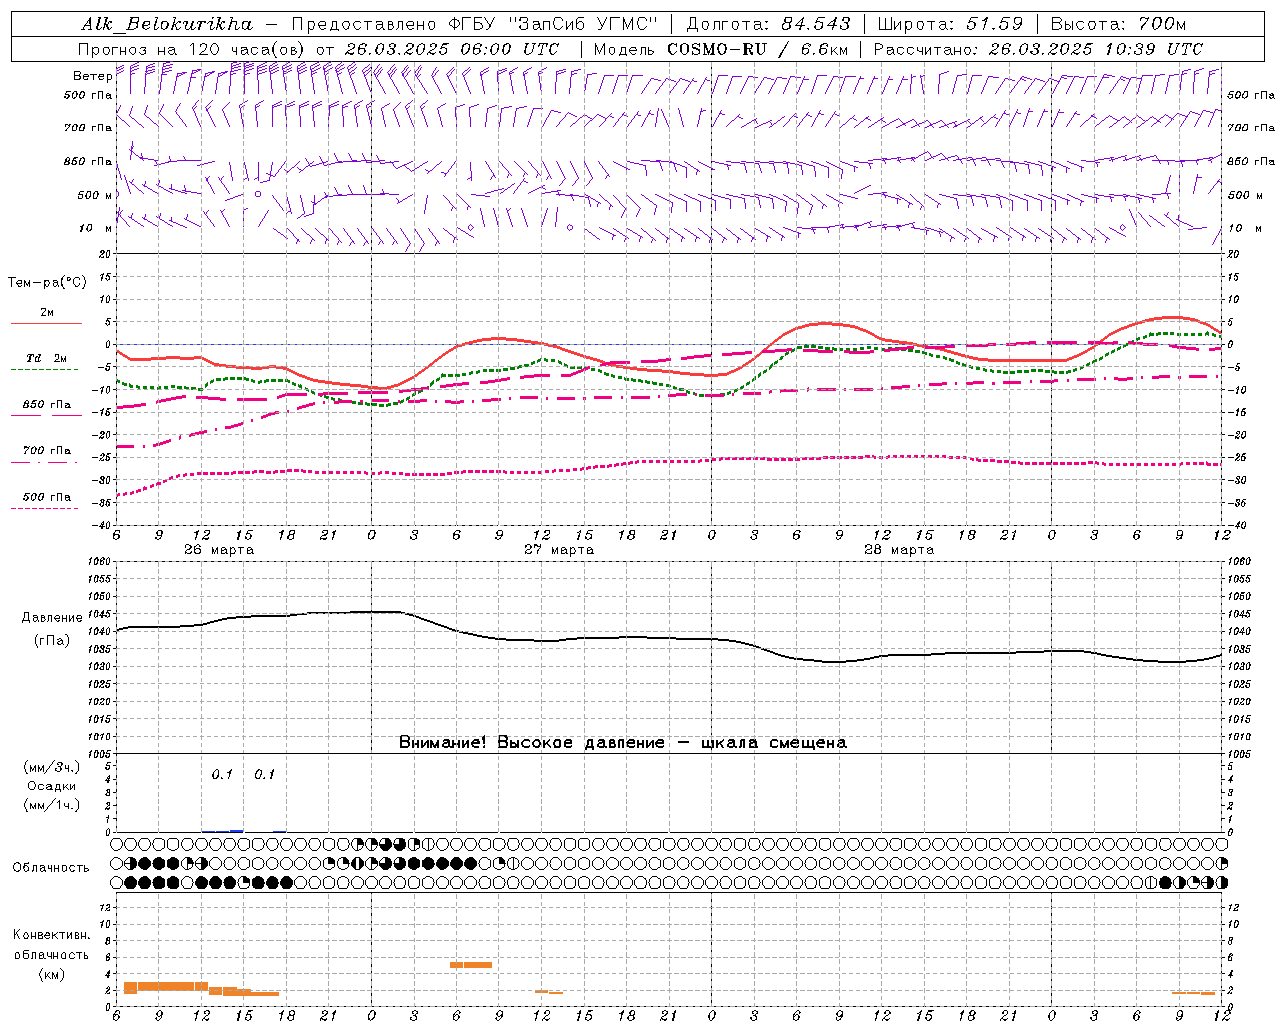The width and height of the screenshot is (1280, 1024).
Task: Click the Alk_Belokurikha station title
Action: (x=166, y=24)
